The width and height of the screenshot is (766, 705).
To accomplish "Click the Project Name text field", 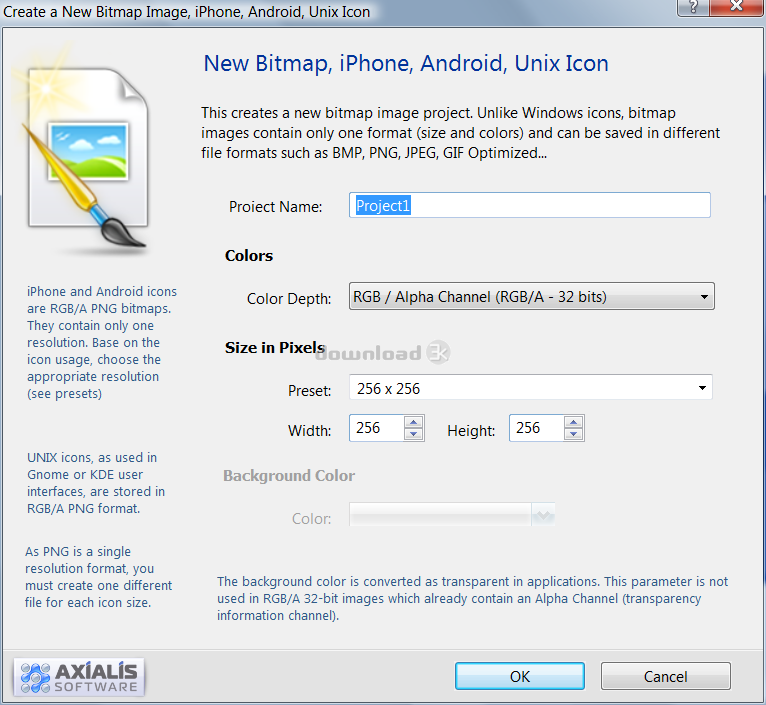I will (x=530, y=205).
